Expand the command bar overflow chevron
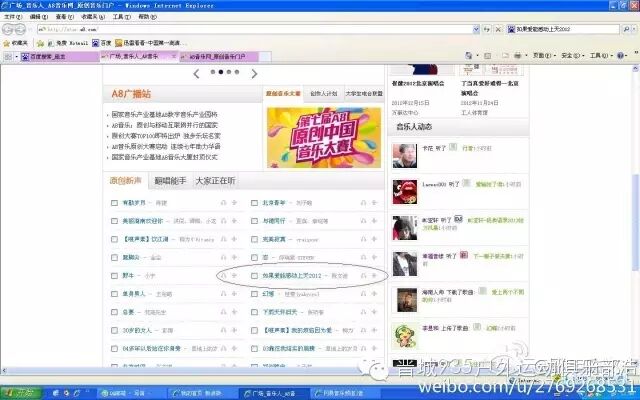Screen dimensions: 640x400 [x=636, y=53]
